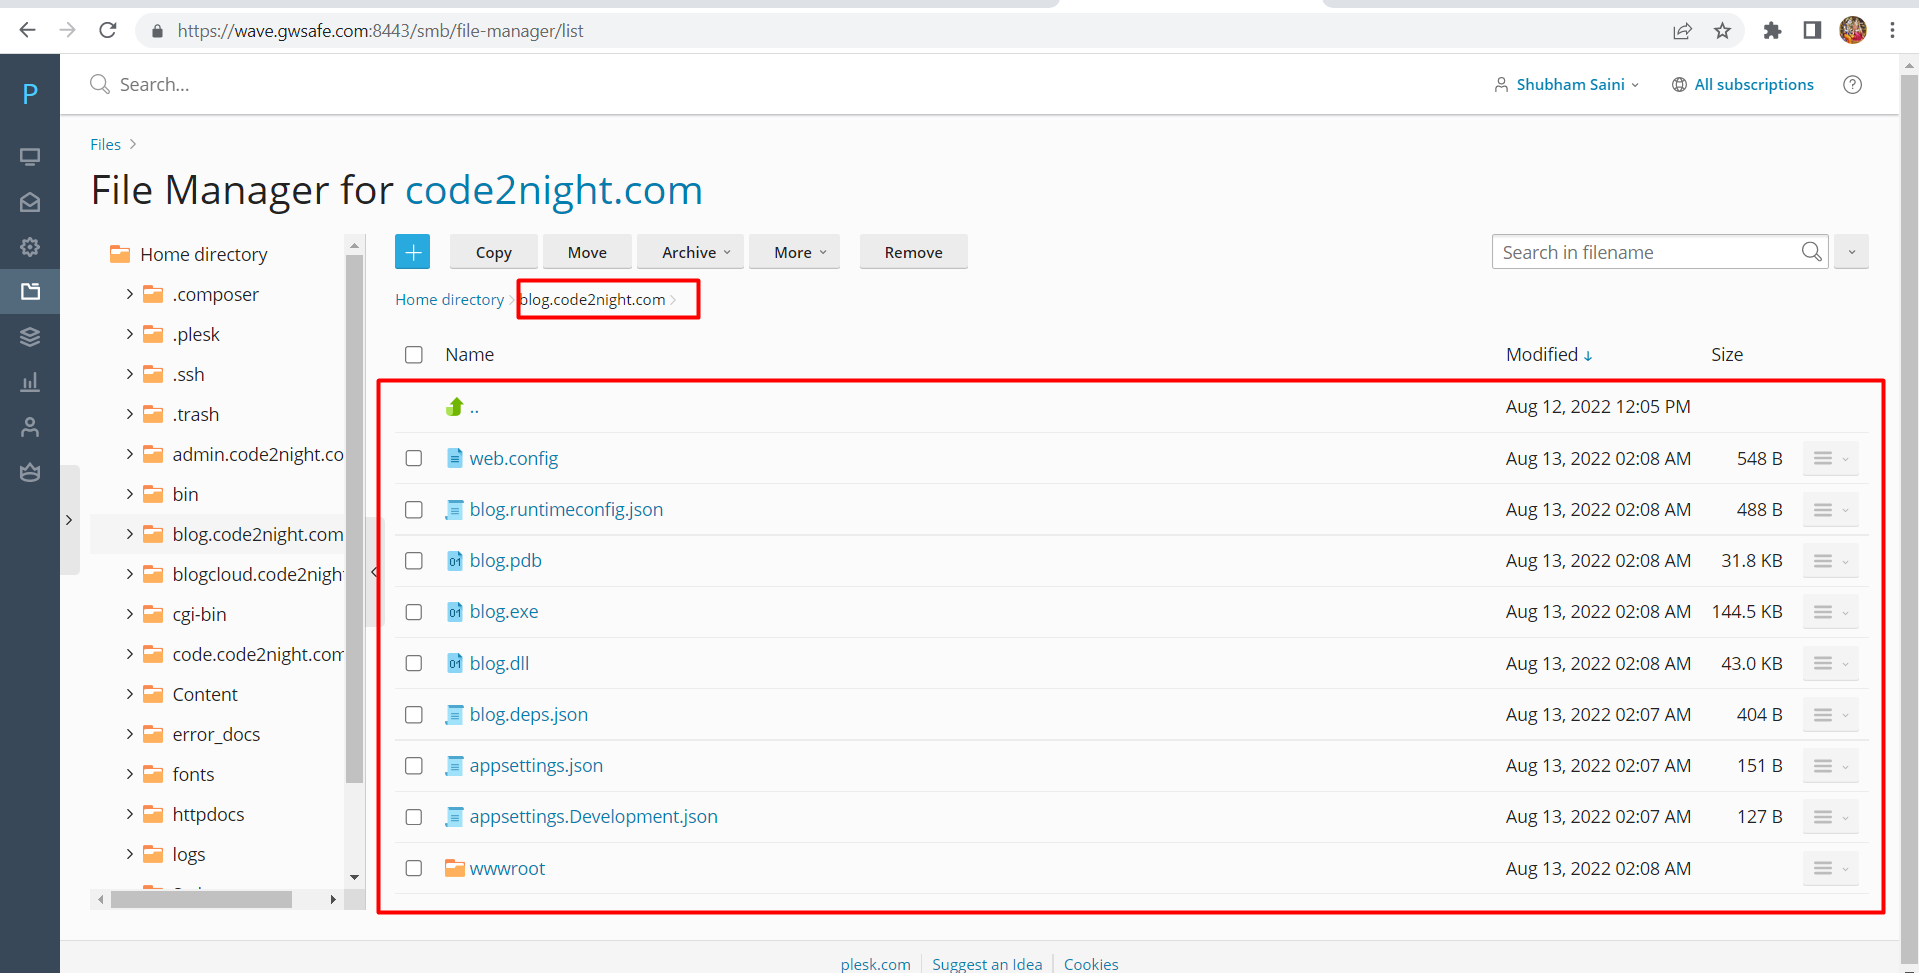Viewport: 1919px width, 973px height.
Task: Open the Files sidebar icon
Action: pyautogui.click(x=30, y=292)
